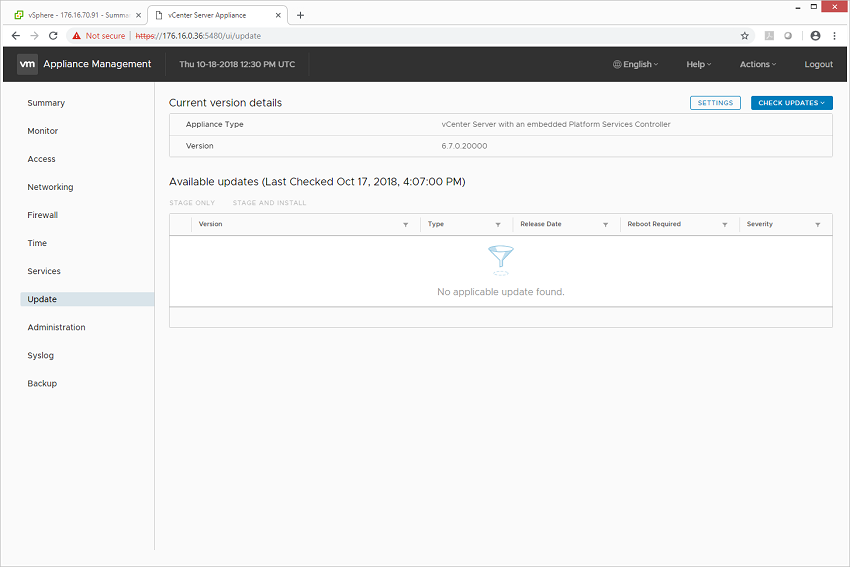The height and width of the screenshot is (567, 850).
Task: Reload the page with refresh icon
Action: pos(53,36)
